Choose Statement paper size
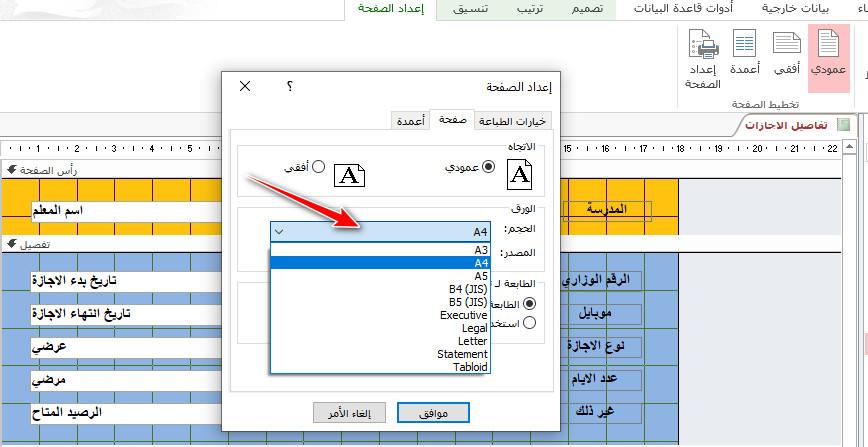Screen dimensions: 868x447 [x=380, y=354]
